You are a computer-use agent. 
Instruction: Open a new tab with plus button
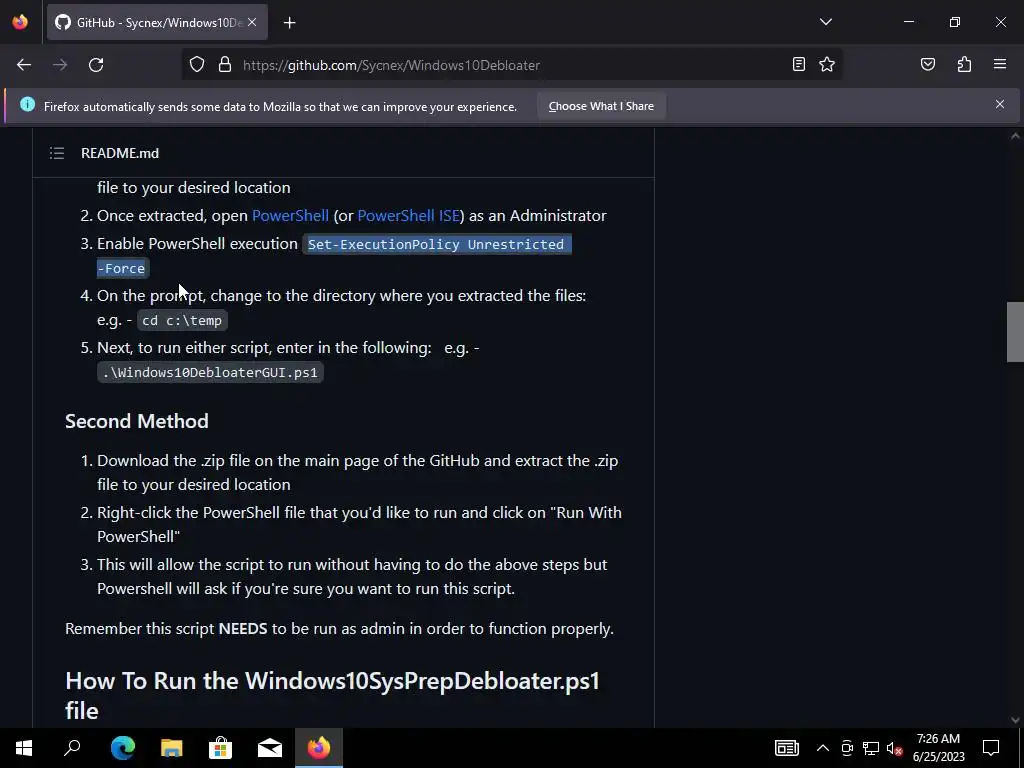click(289, 23)
